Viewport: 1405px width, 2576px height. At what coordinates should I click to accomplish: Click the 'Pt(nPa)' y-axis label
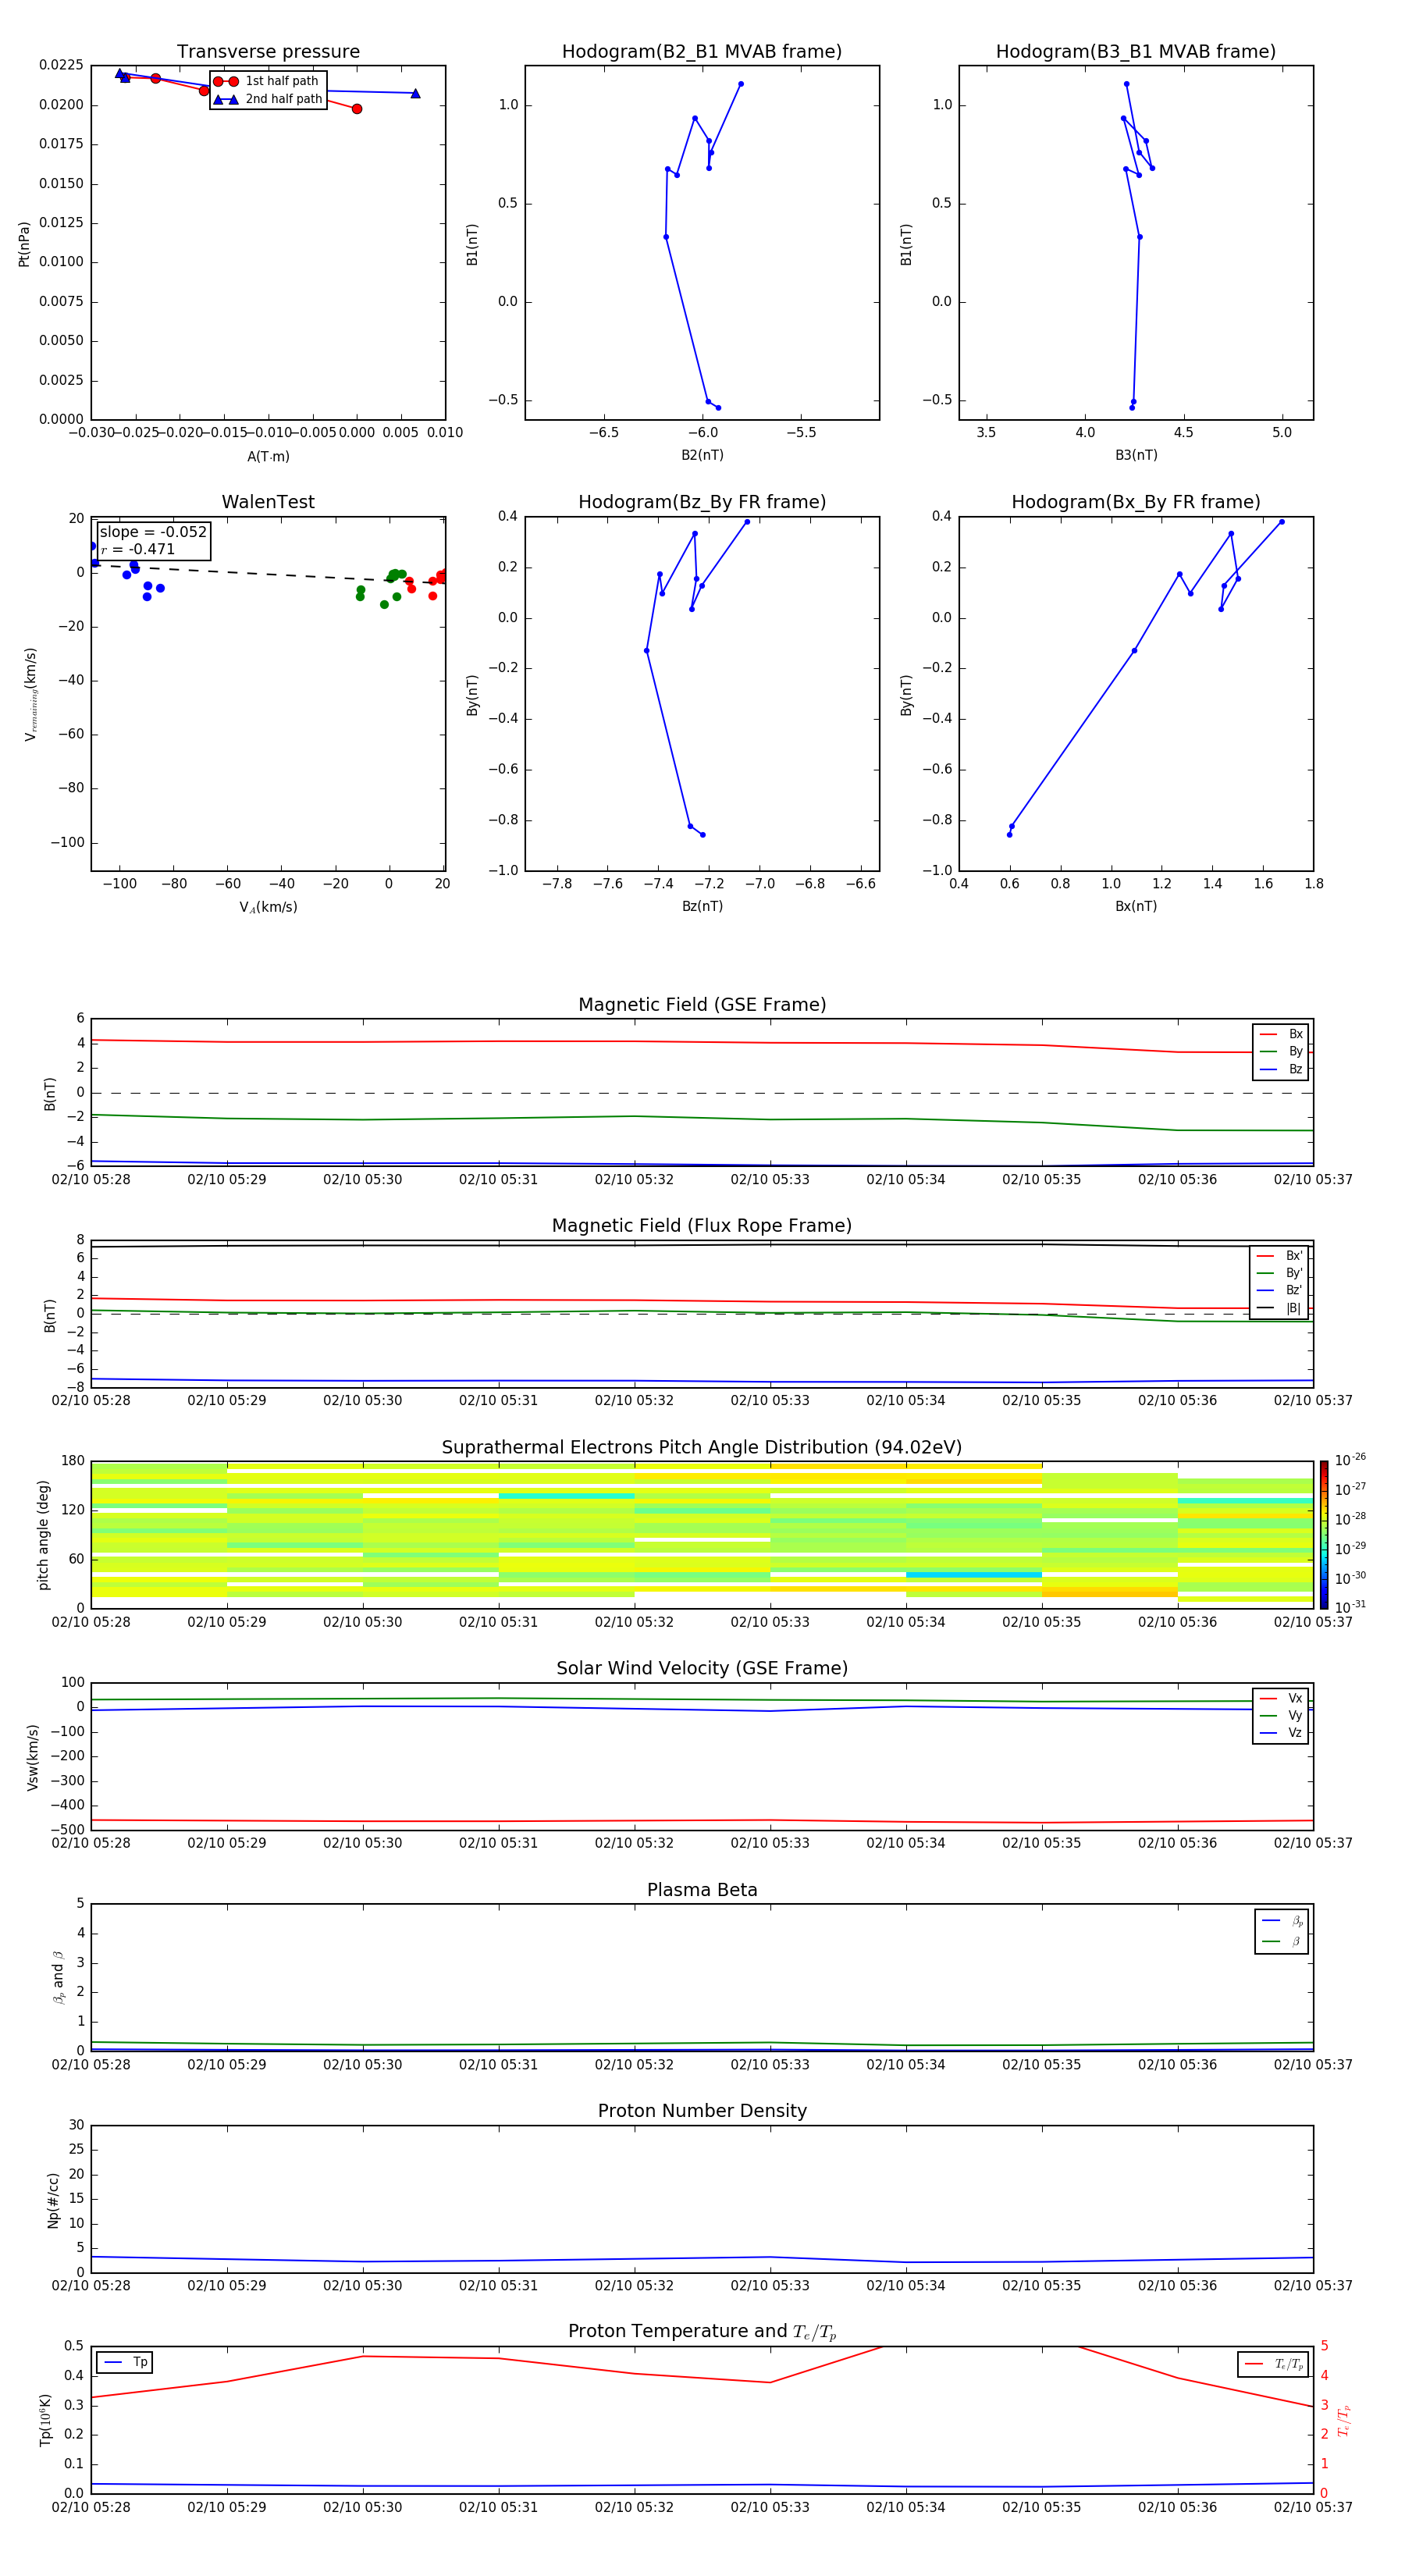click(24, 244)
